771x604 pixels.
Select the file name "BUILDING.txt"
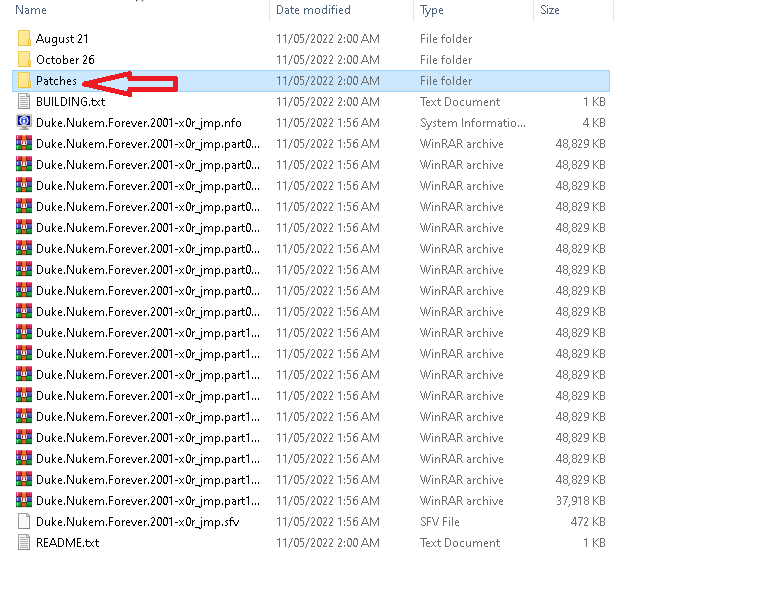tap(70, 101)
